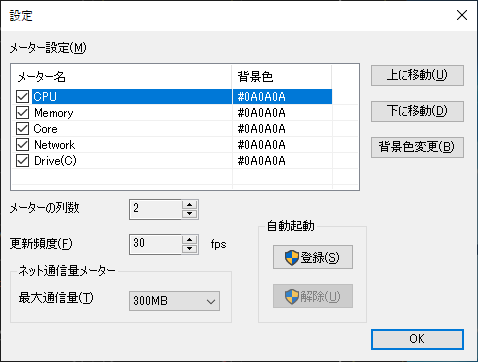
Task: Increase the meter column count spinner
Action: click(190, 205)
